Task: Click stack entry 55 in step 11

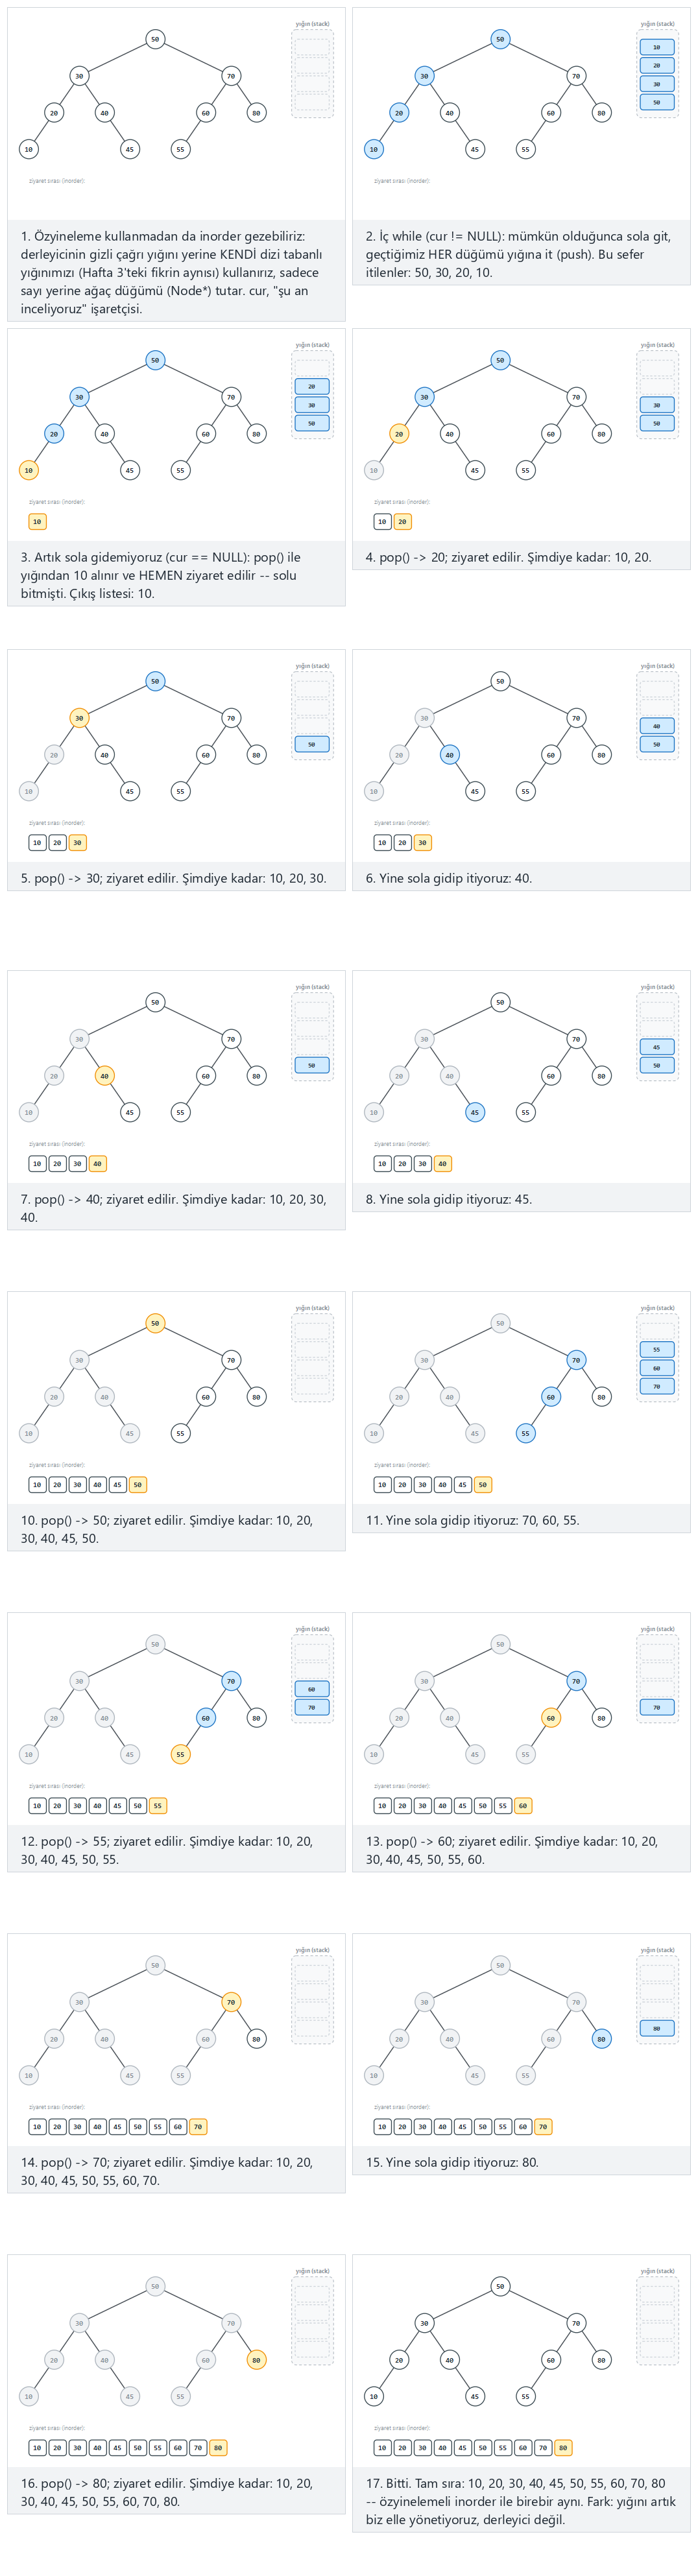Action: 657,1350
